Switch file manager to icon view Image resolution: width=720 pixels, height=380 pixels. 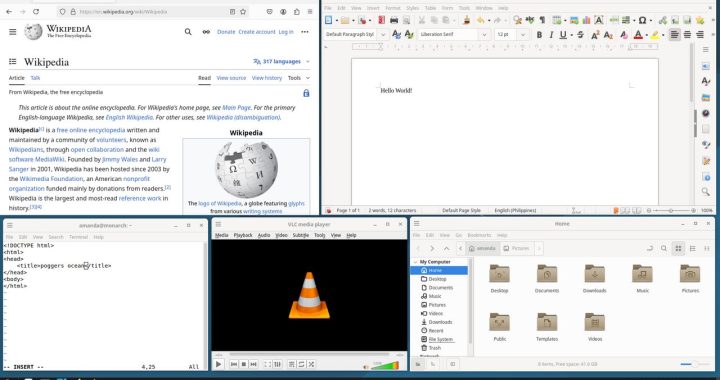(x=678, y=248)
